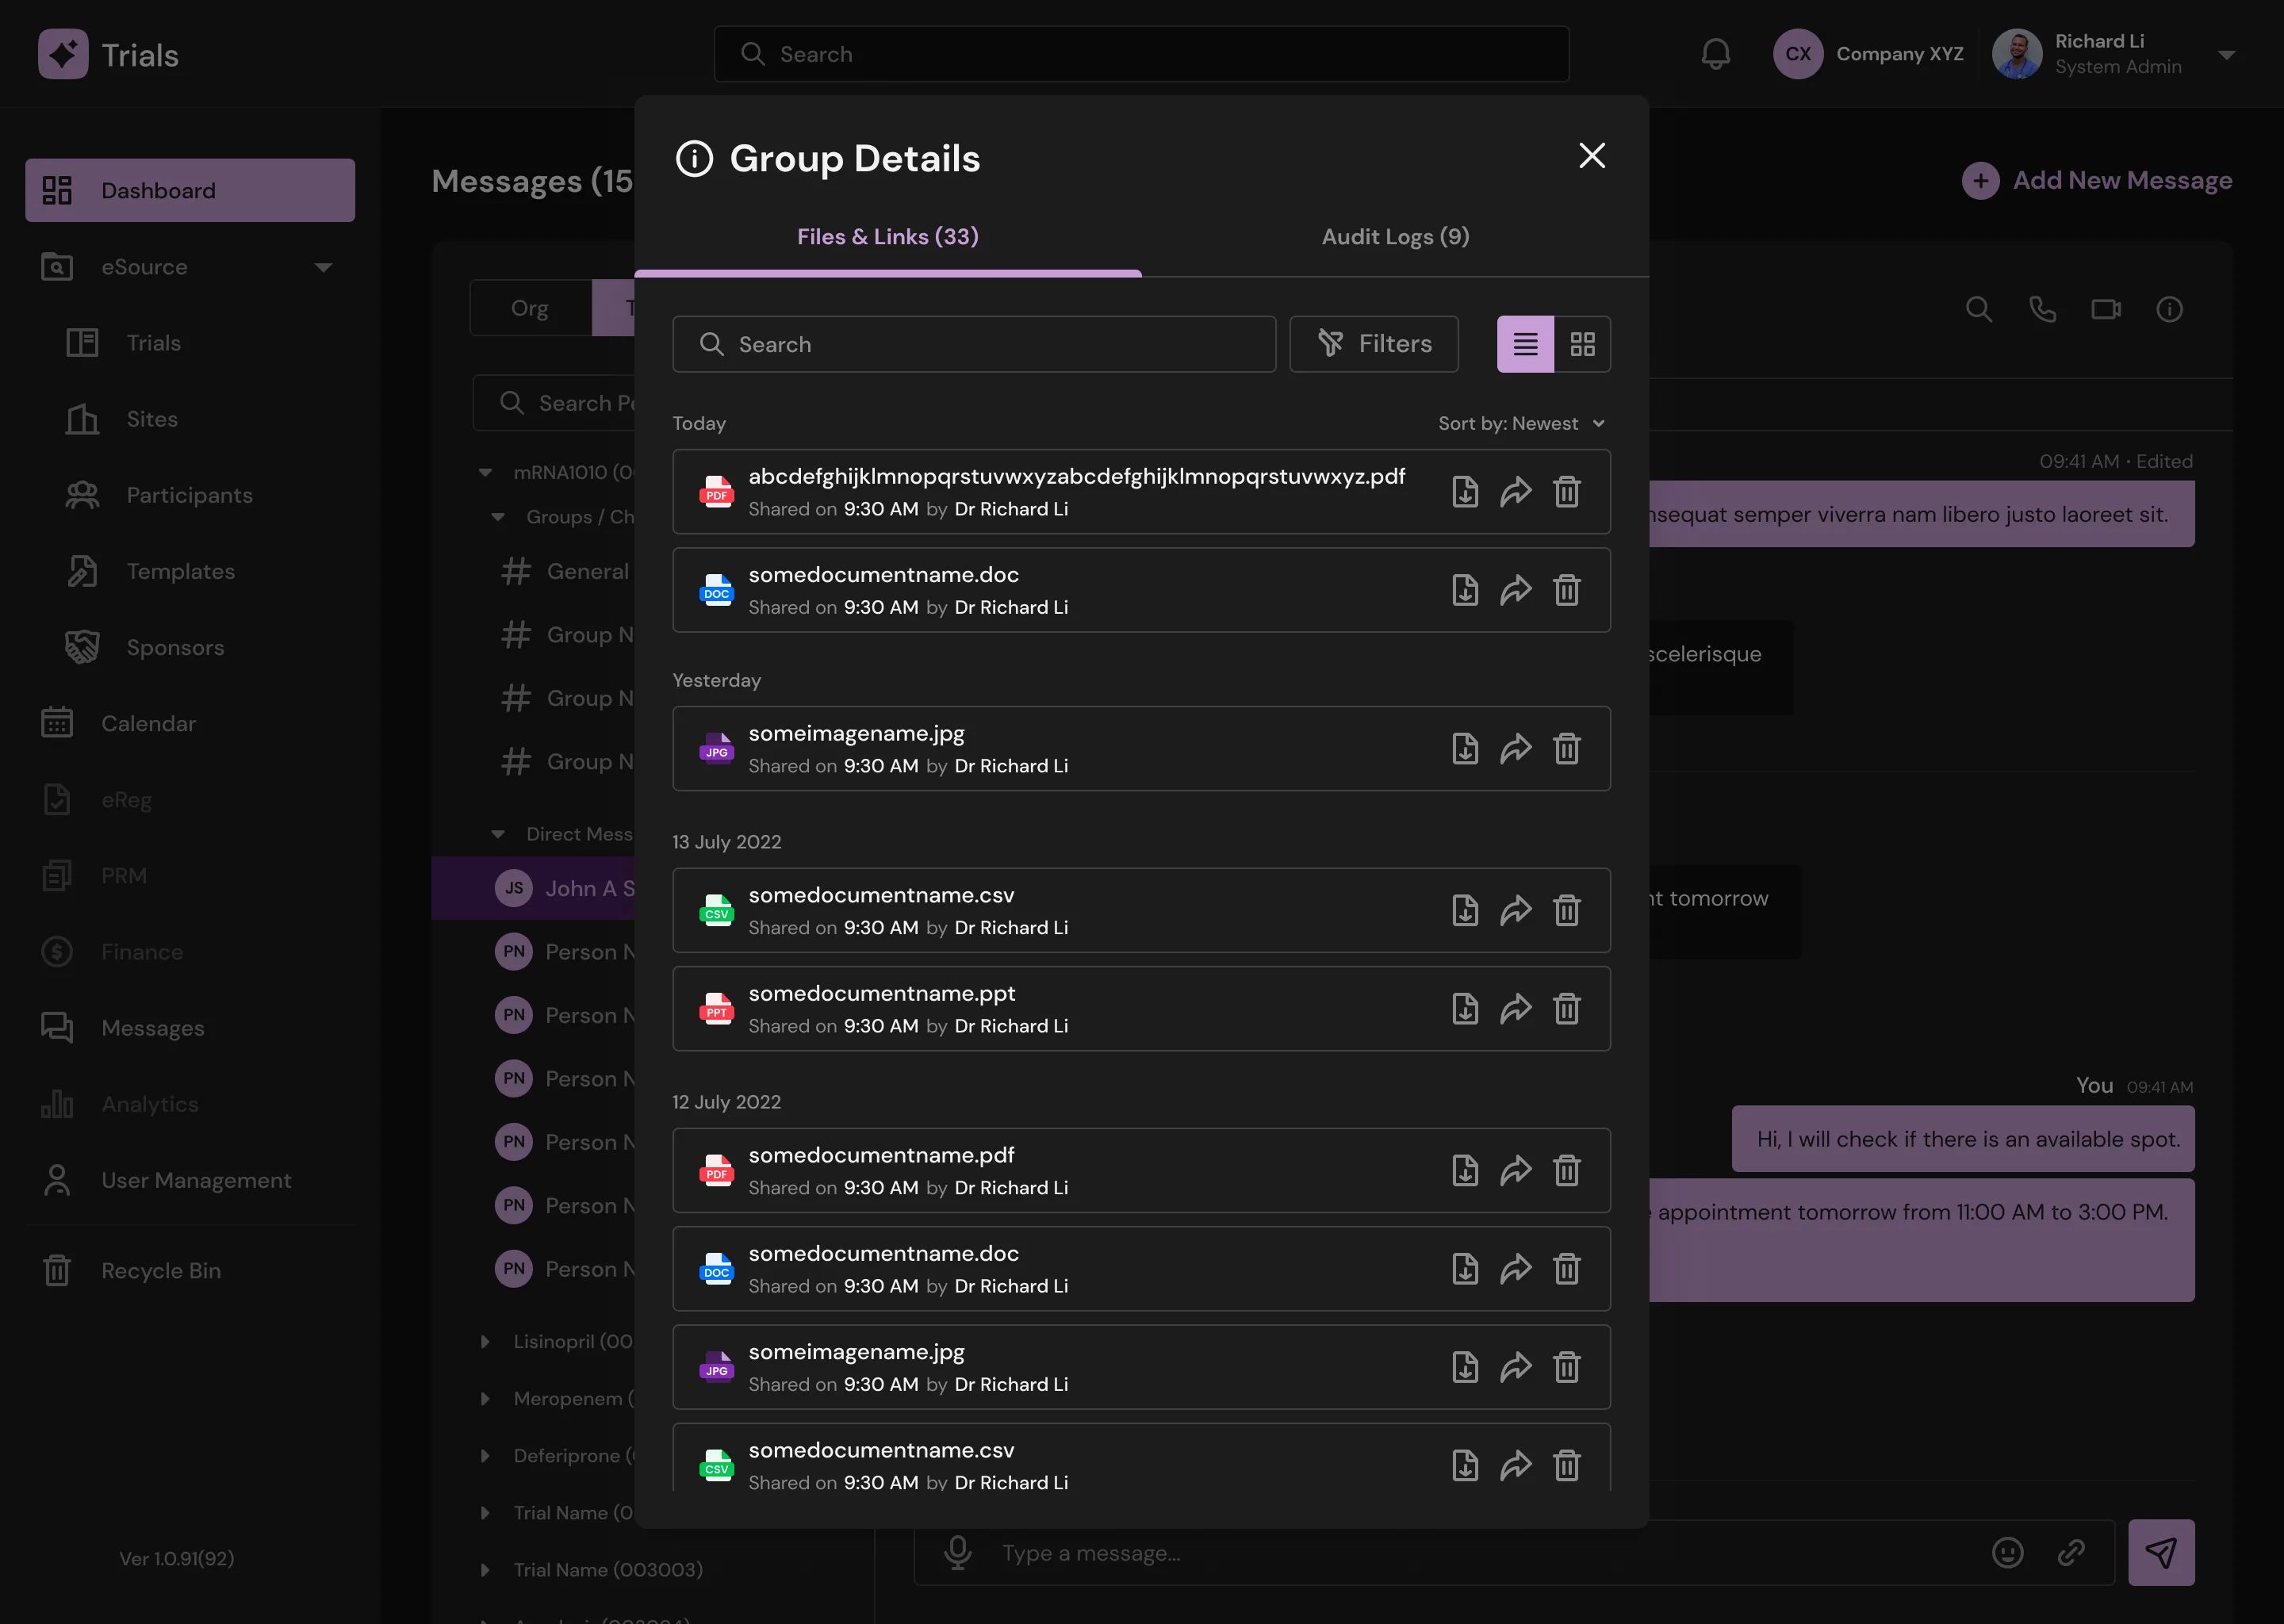Share somedocumentname.pdf from 12 July 2022

coord(1516,1171)
